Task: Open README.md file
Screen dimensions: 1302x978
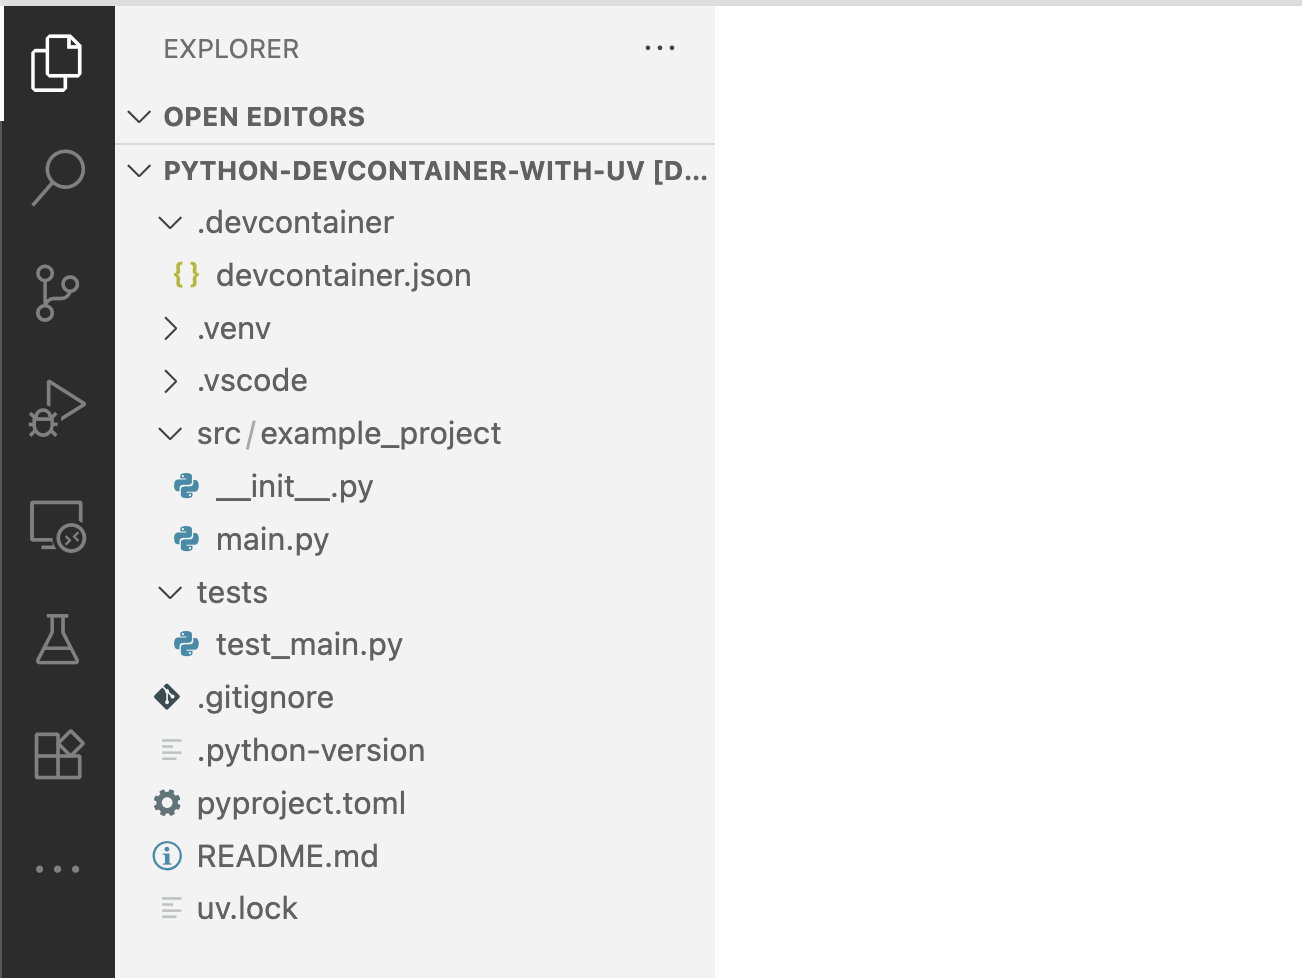Action: pos(287,857)
